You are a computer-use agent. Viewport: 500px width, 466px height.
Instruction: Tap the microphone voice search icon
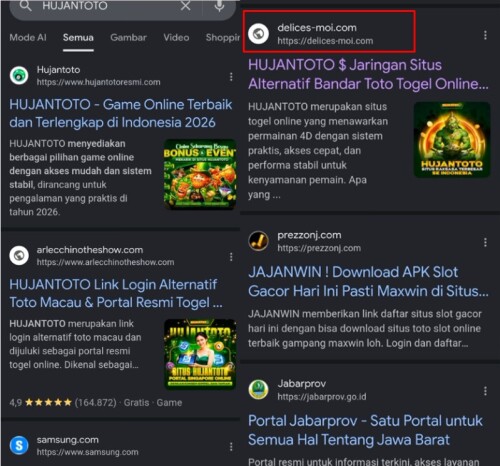point(219,6)
